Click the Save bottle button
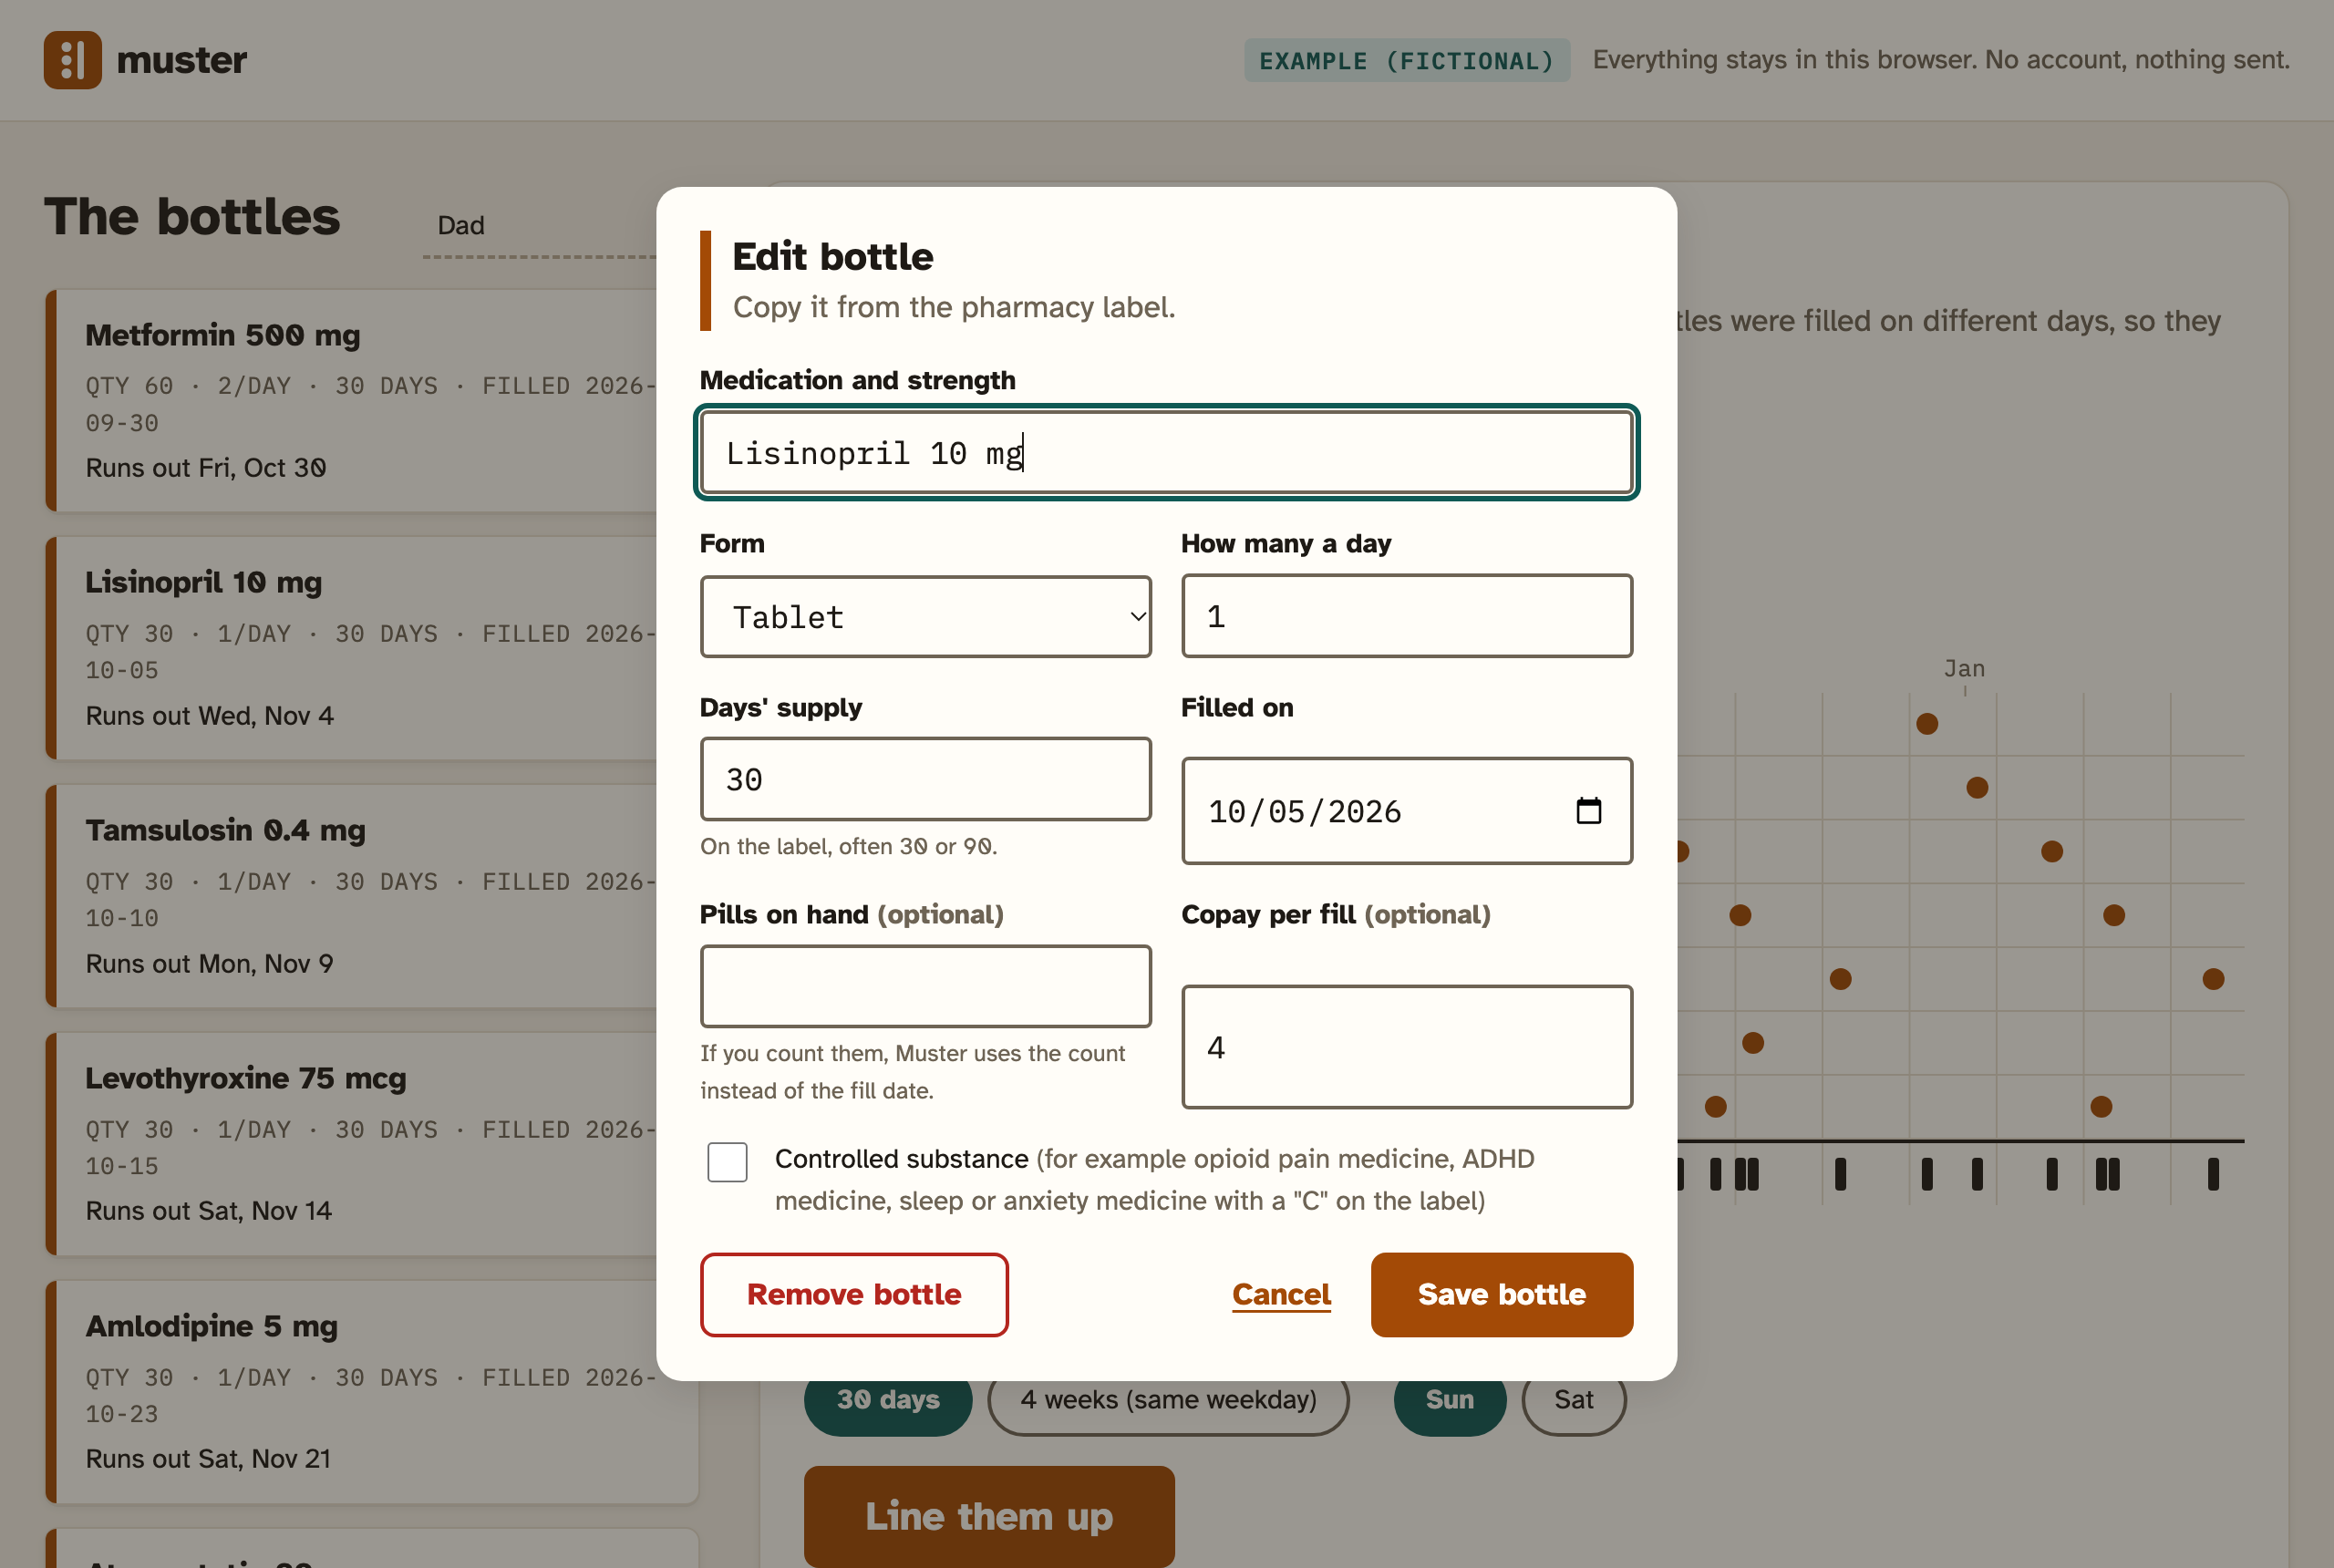The image size is (2334, 1568). [1501, 1294]
